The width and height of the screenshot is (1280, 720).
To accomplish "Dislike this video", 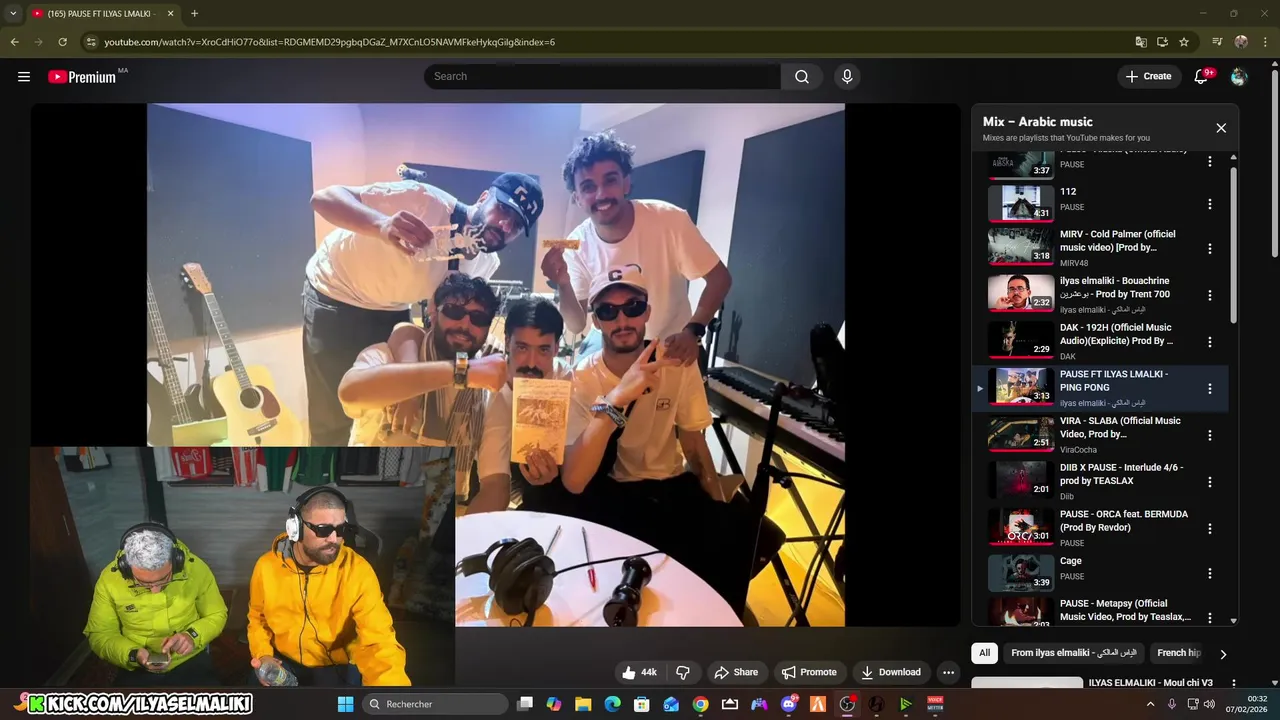I will [x=683, y=672].
